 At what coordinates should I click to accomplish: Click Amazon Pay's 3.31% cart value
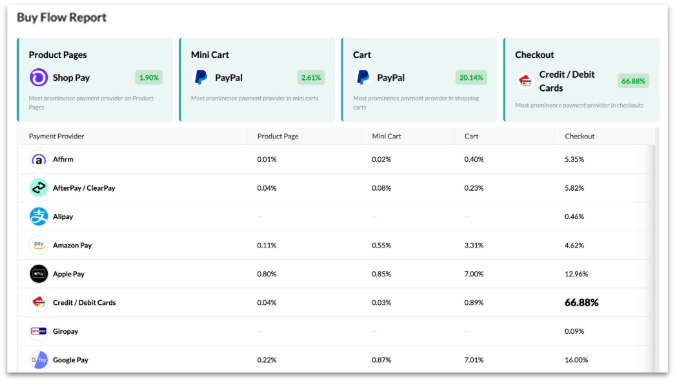(x=474, y=245)
